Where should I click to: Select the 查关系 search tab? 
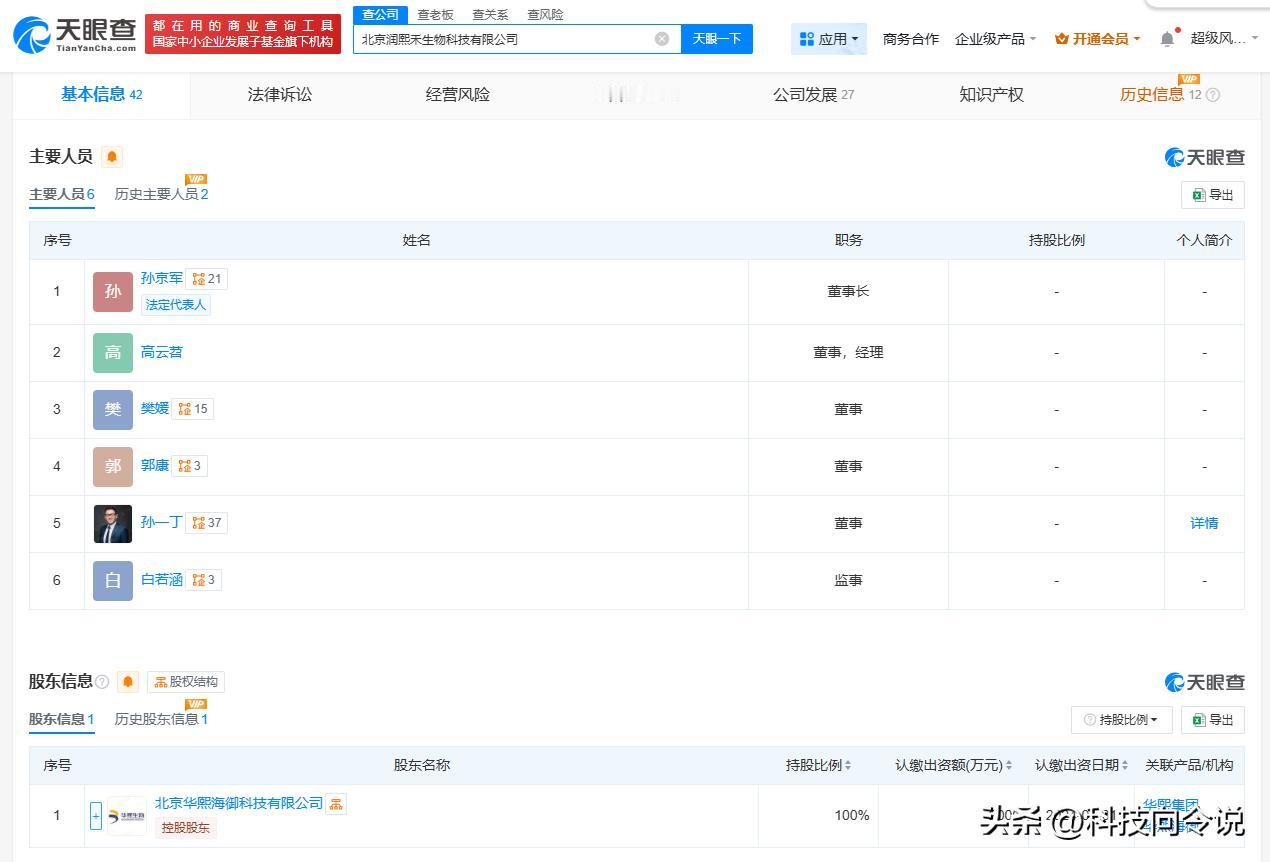point(490,15)
